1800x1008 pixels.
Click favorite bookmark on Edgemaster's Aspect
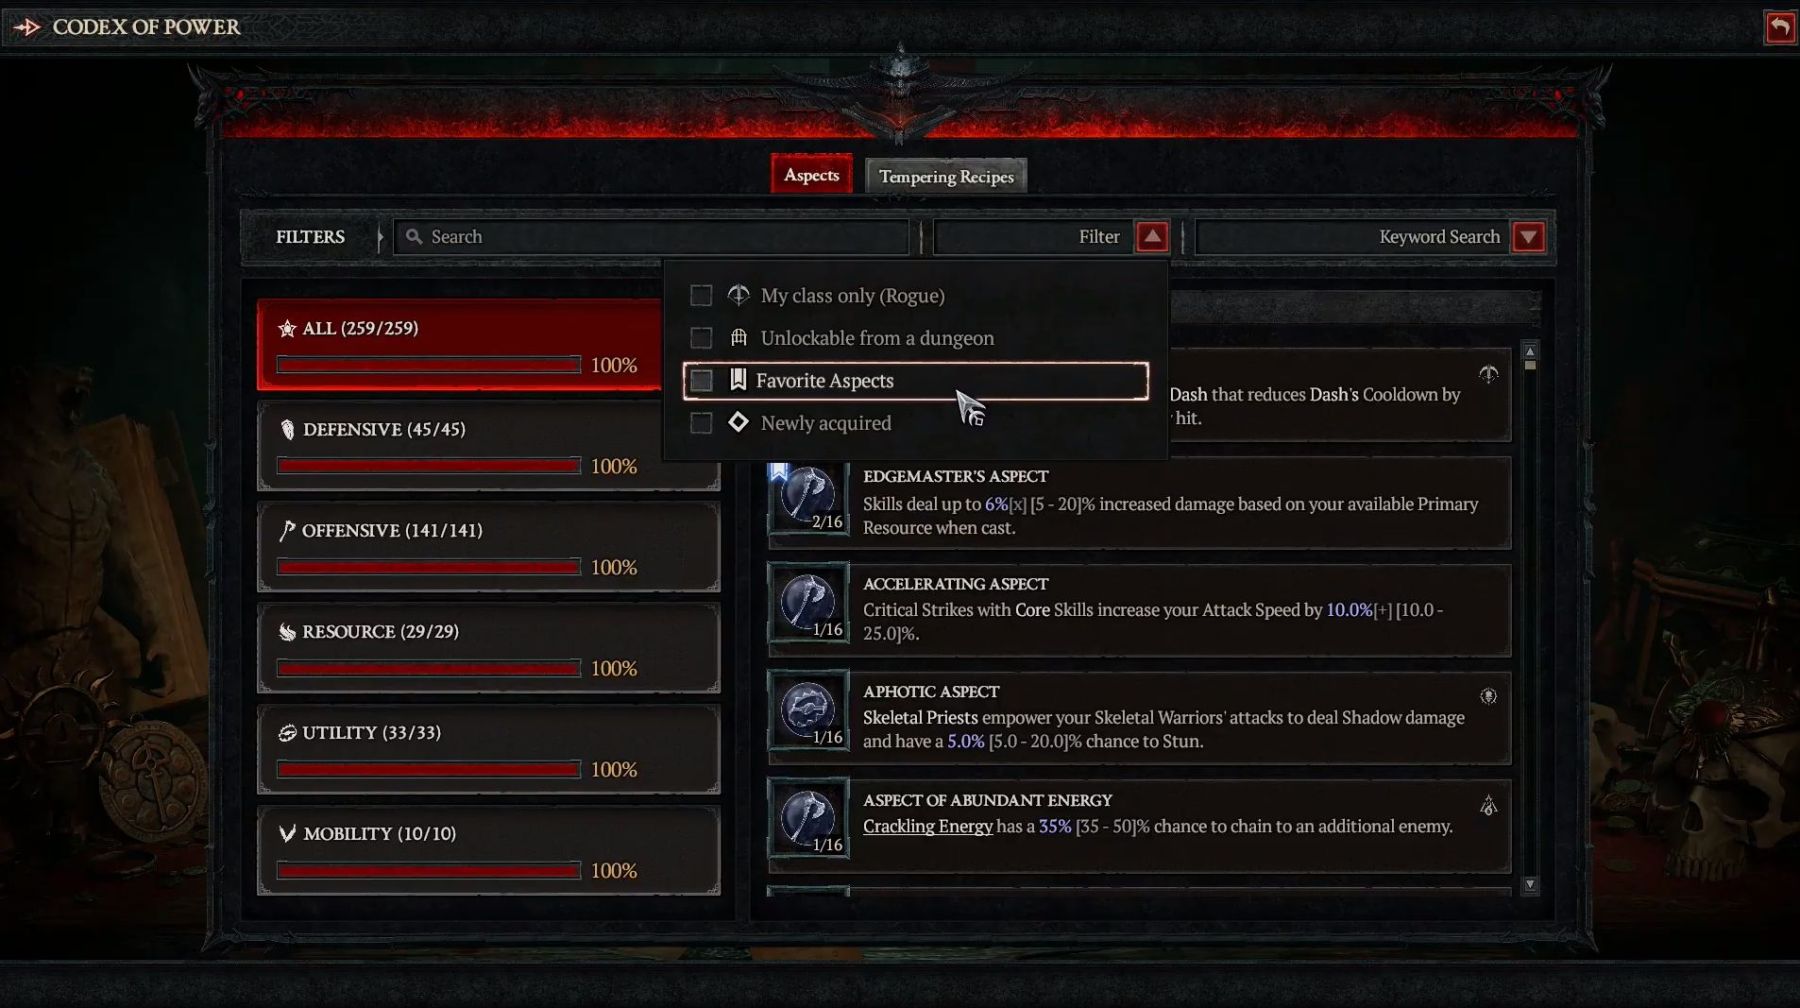point(778,472)
